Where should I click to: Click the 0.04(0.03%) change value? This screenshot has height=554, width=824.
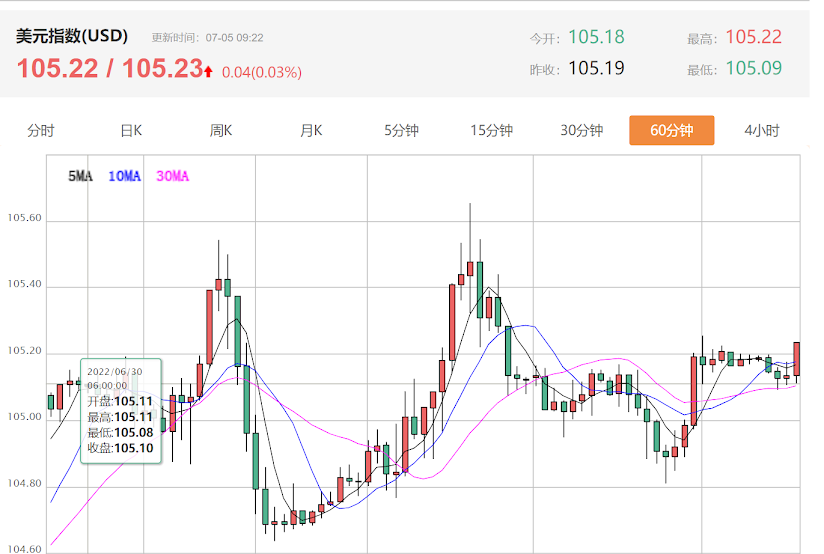tap(262, 72)
